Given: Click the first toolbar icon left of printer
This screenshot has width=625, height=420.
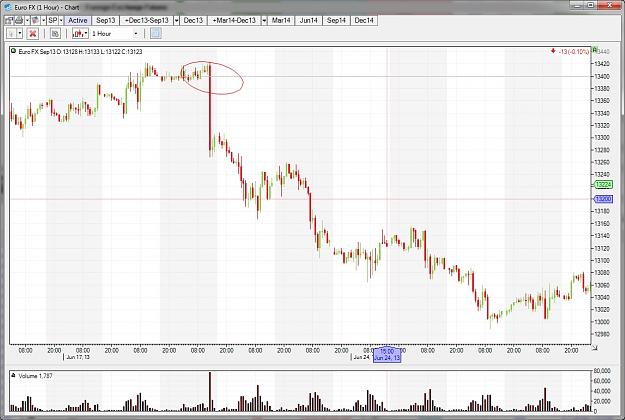Looking at the screenshot, I should point(9,20).
